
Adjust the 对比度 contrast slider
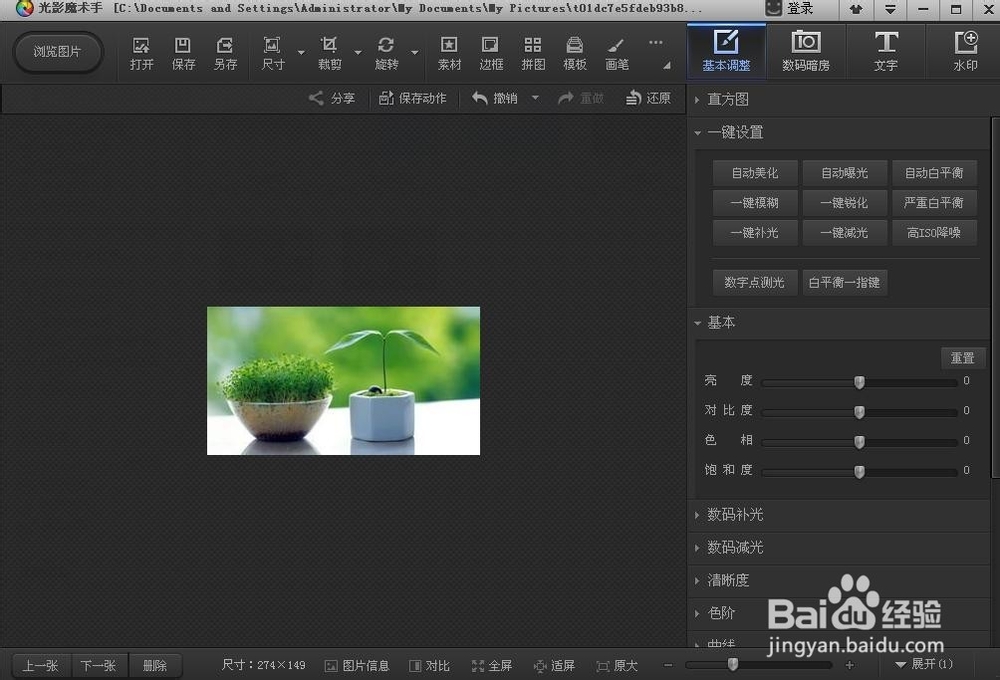859,411
